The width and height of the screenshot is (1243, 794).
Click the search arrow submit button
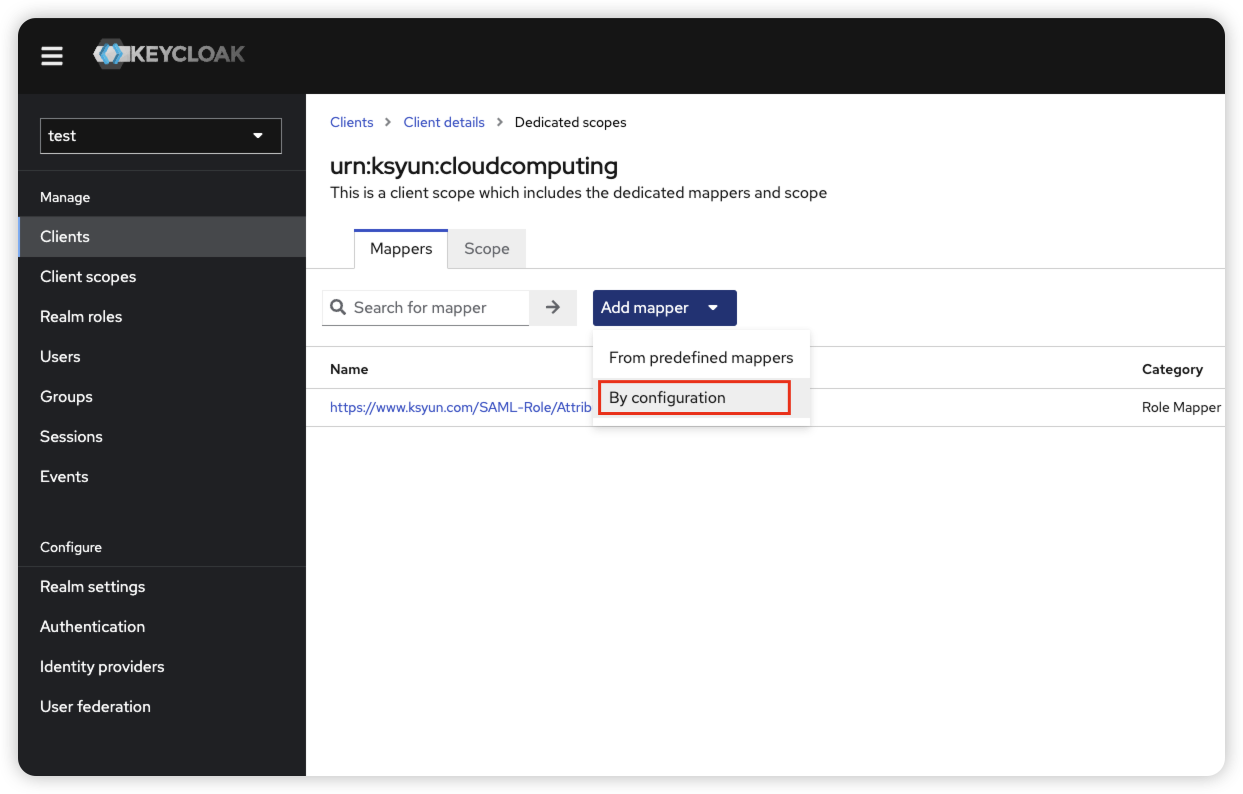coord(553,308)
